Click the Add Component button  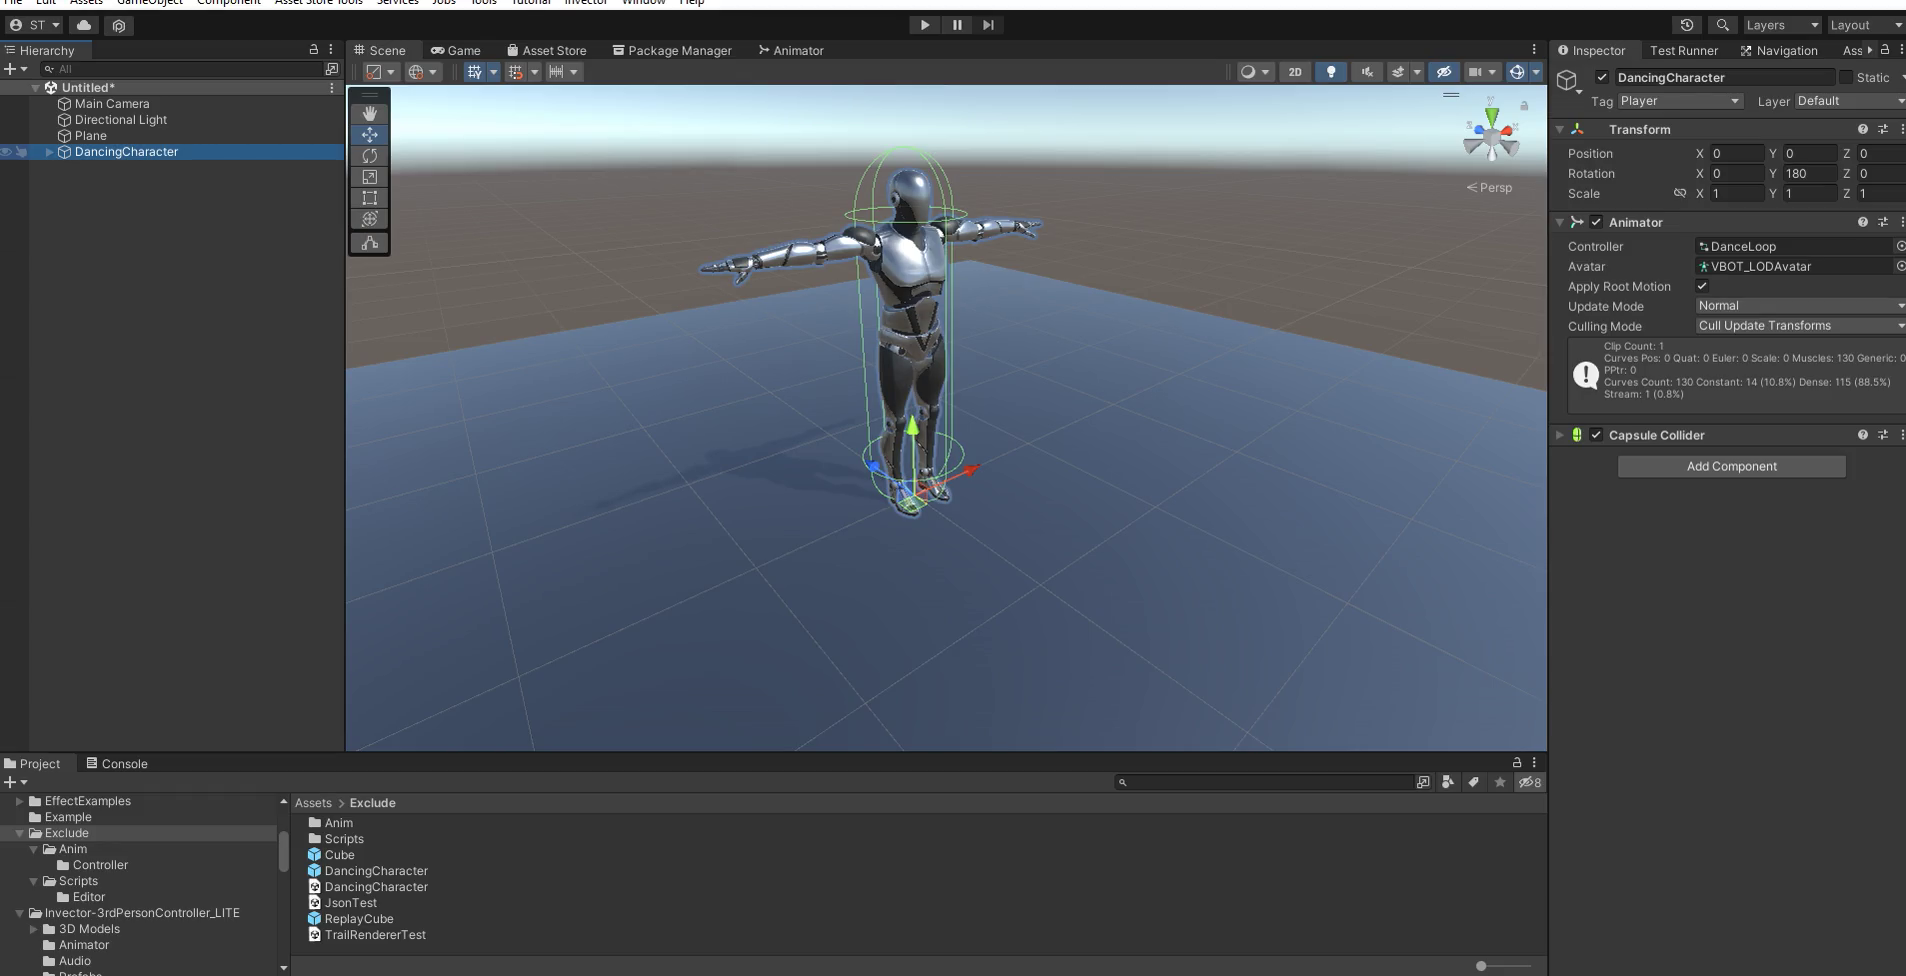point(1731,466)
